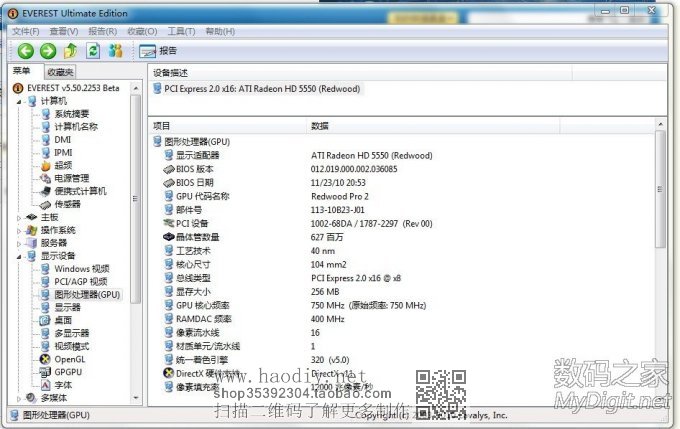Open 超频 overclock page in the tree
Image resolution: width=680 pixels, height=429 pixels.
62,165
